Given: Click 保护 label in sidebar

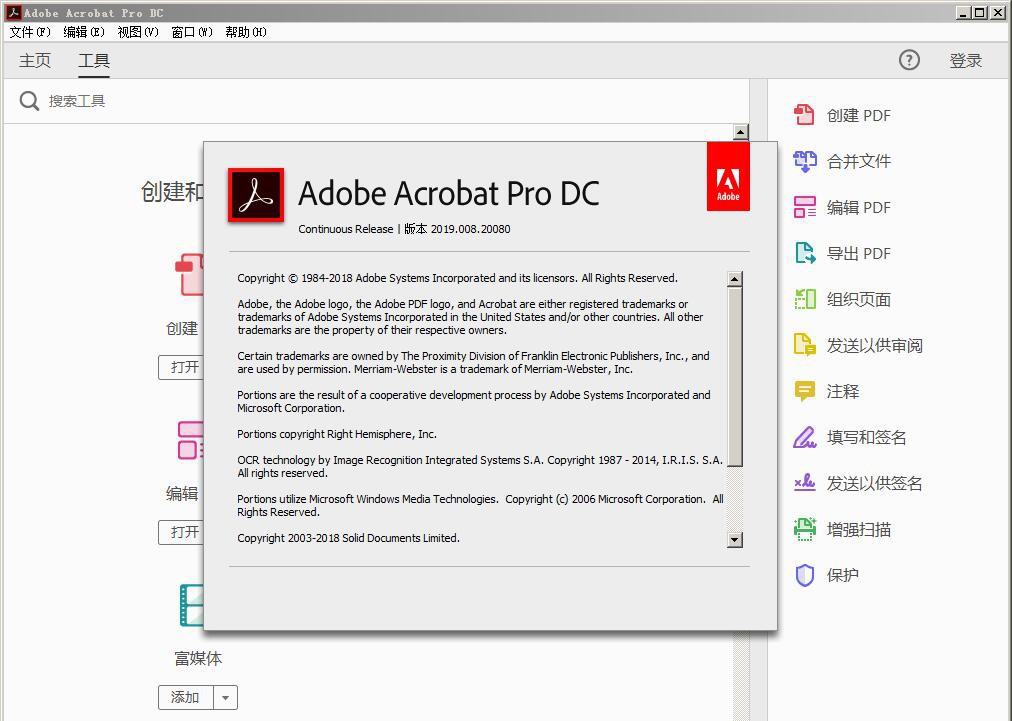Looking at the screenshot, I should tap(843, 575).
